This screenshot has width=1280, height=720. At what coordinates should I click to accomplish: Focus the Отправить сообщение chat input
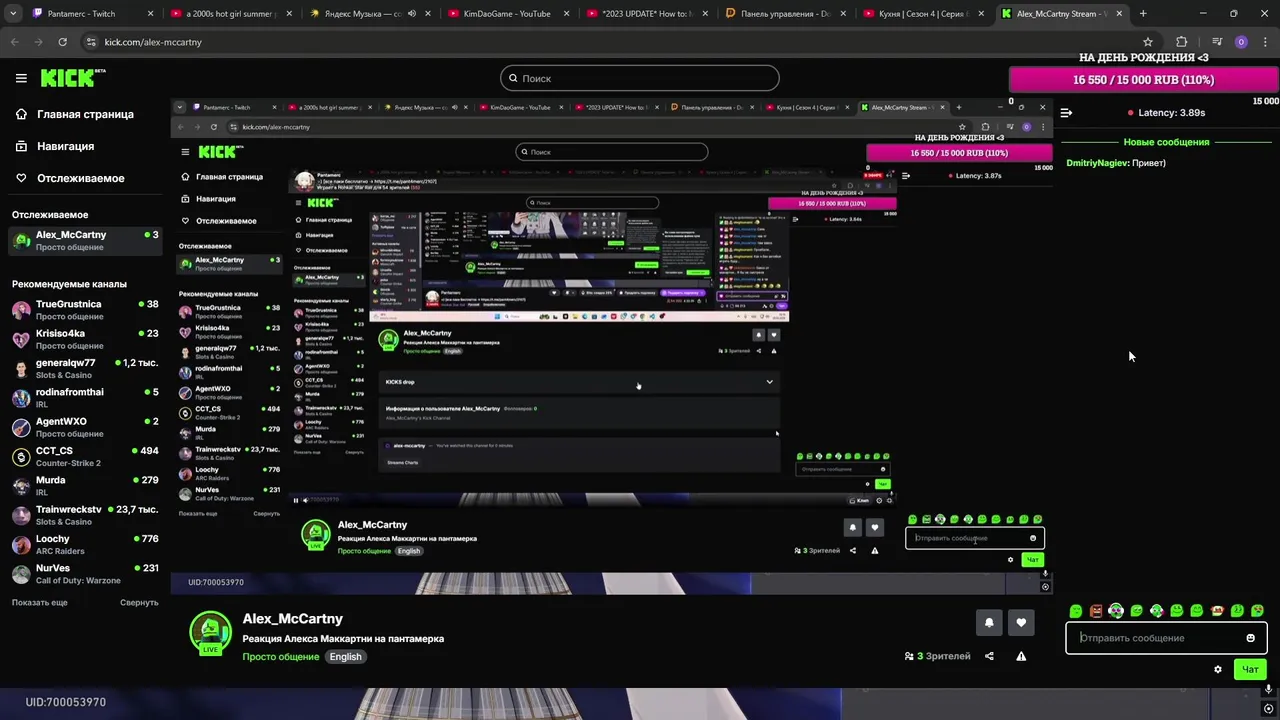pos(1166,638)
